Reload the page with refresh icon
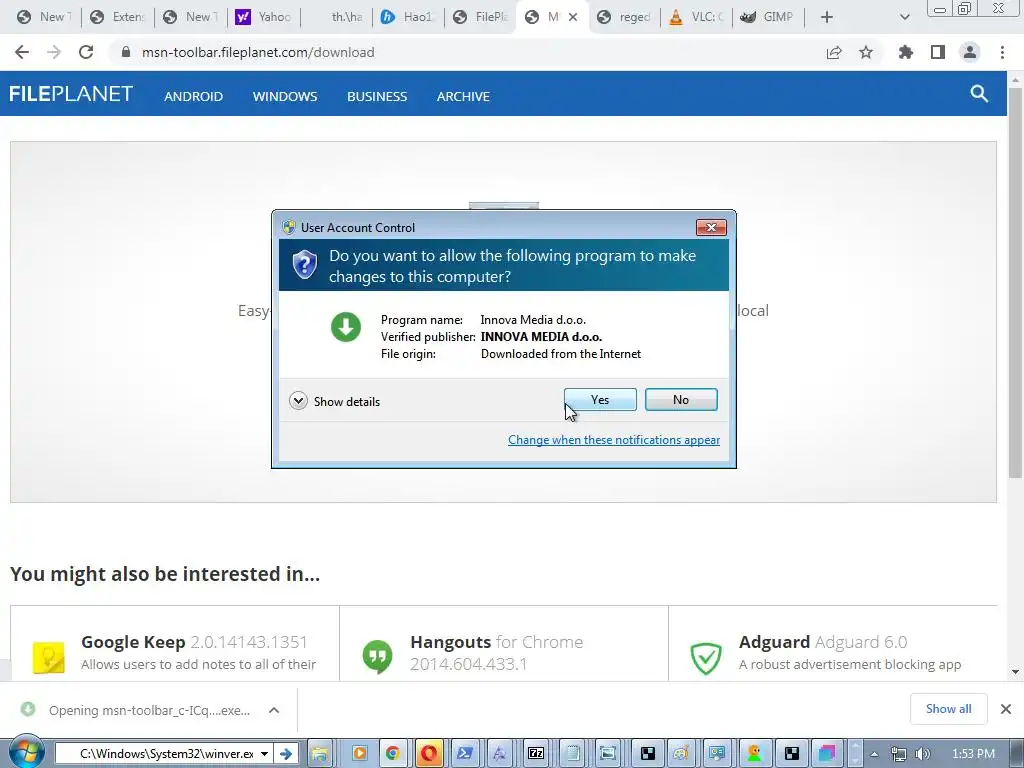 pyautogui.click(x=86, y=52)
